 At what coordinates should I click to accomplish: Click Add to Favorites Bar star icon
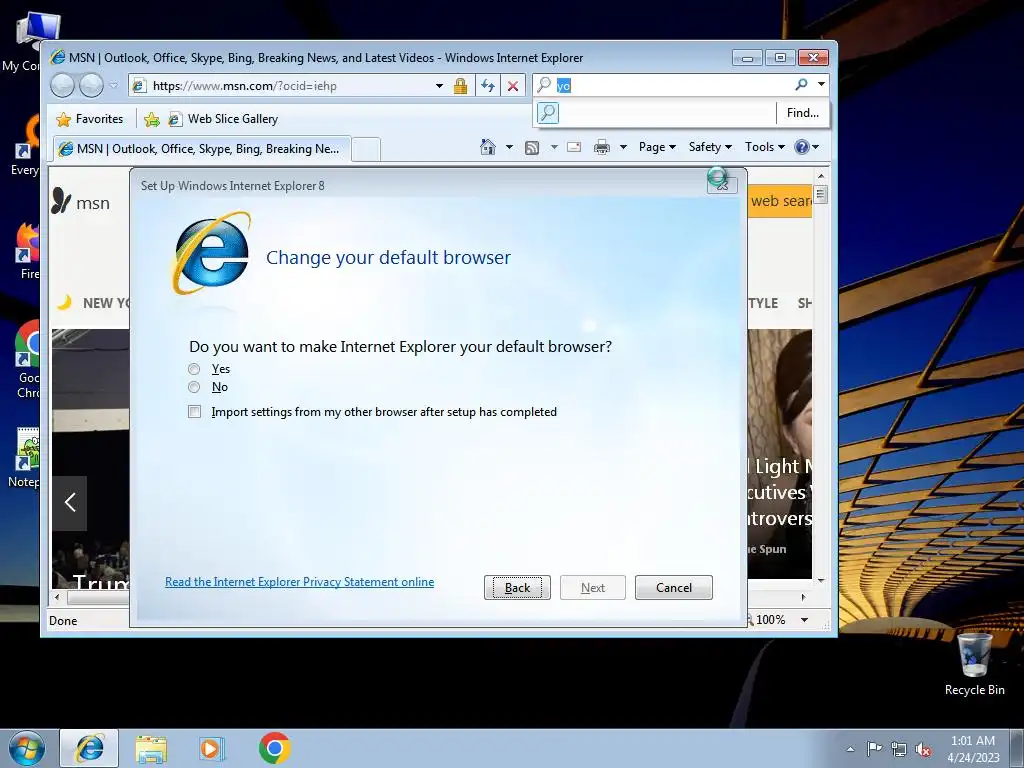click(152, 119)
